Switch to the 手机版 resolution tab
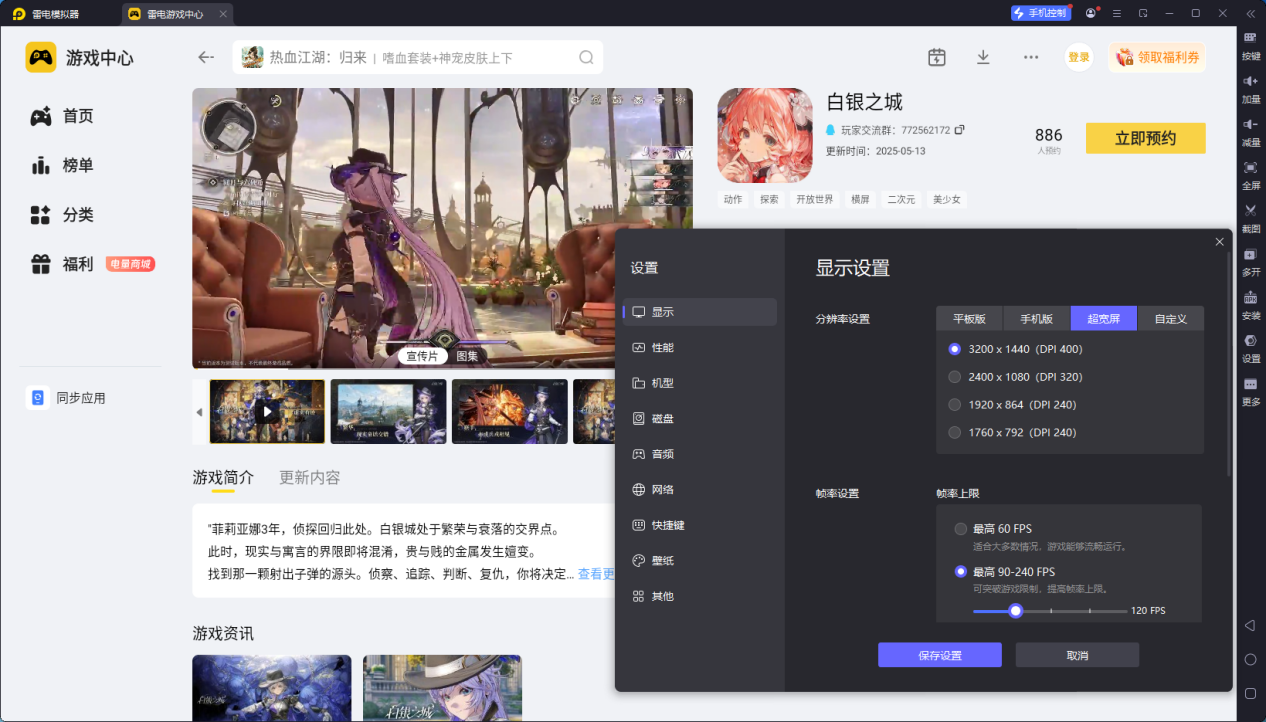This screenshot has height=722, width=1266. [x=1036, y=318]
